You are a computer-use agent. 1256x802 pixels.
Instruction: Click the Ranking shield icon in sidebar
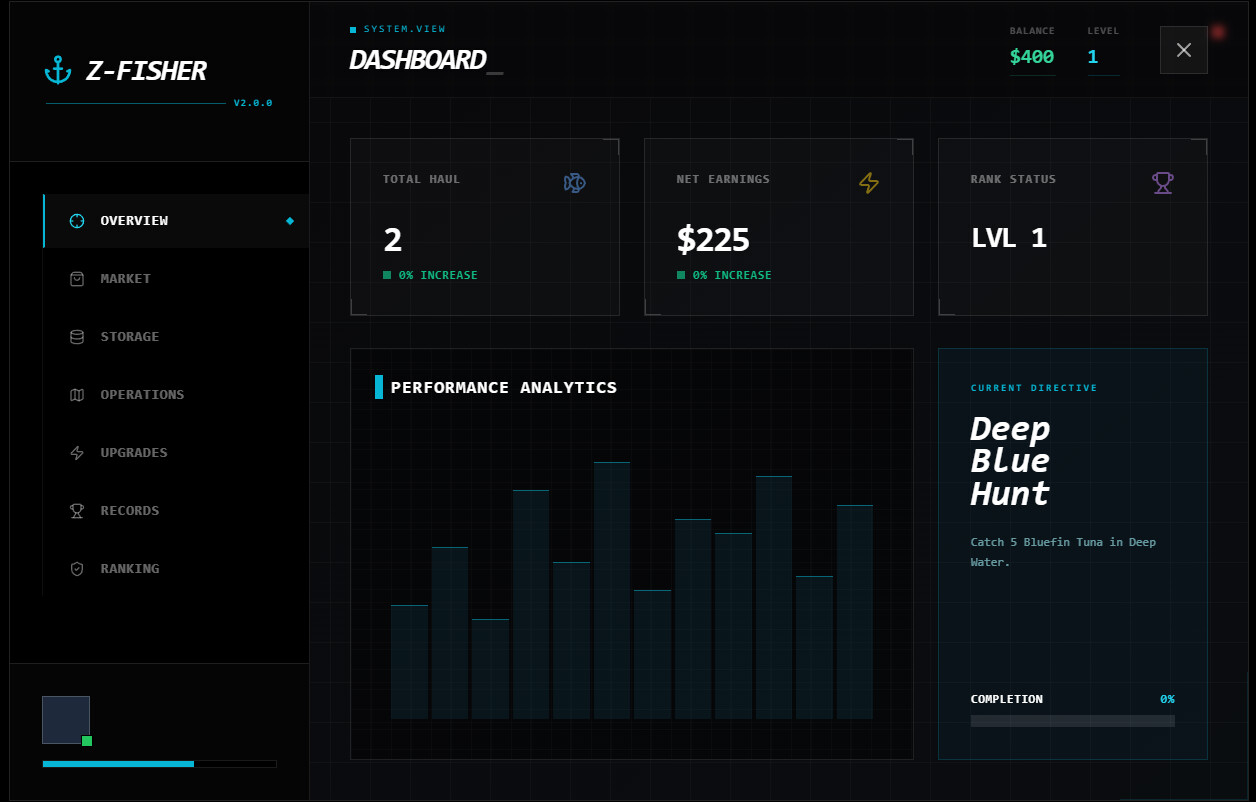tap(77, 569)
